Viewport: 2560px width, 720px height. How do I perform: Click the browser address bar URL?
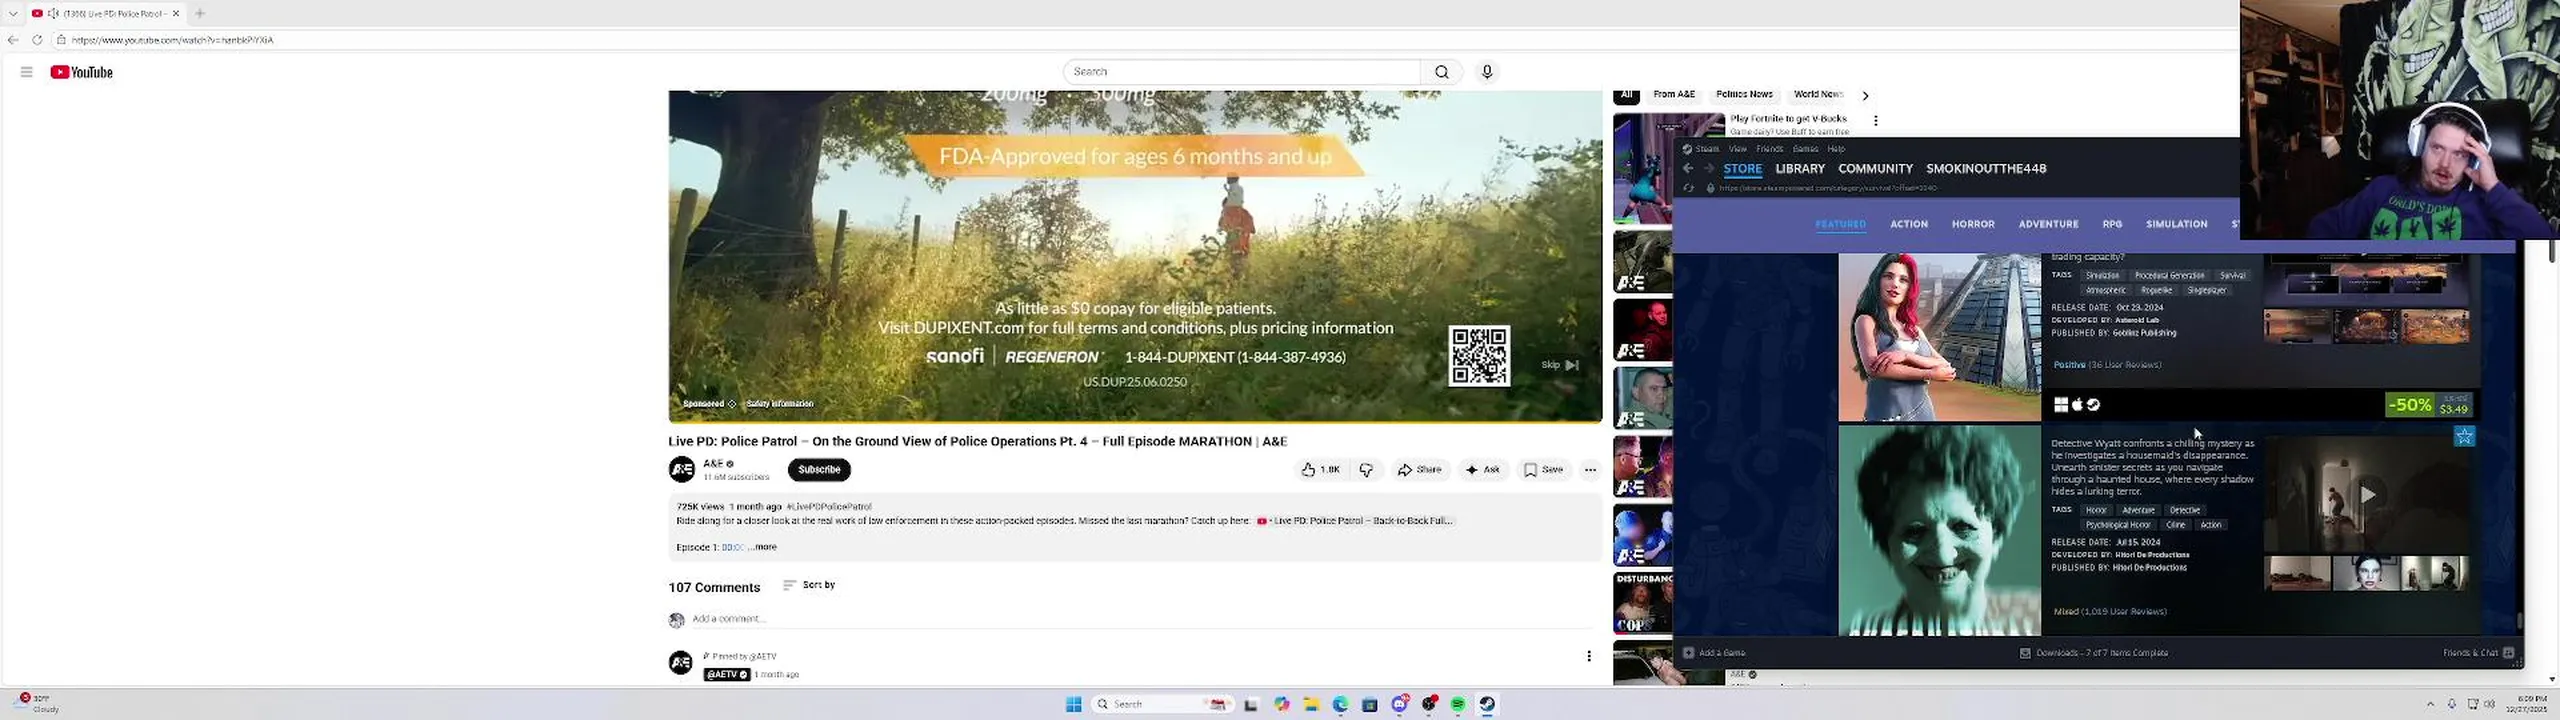pyautogui.click(x=172, y=40)
